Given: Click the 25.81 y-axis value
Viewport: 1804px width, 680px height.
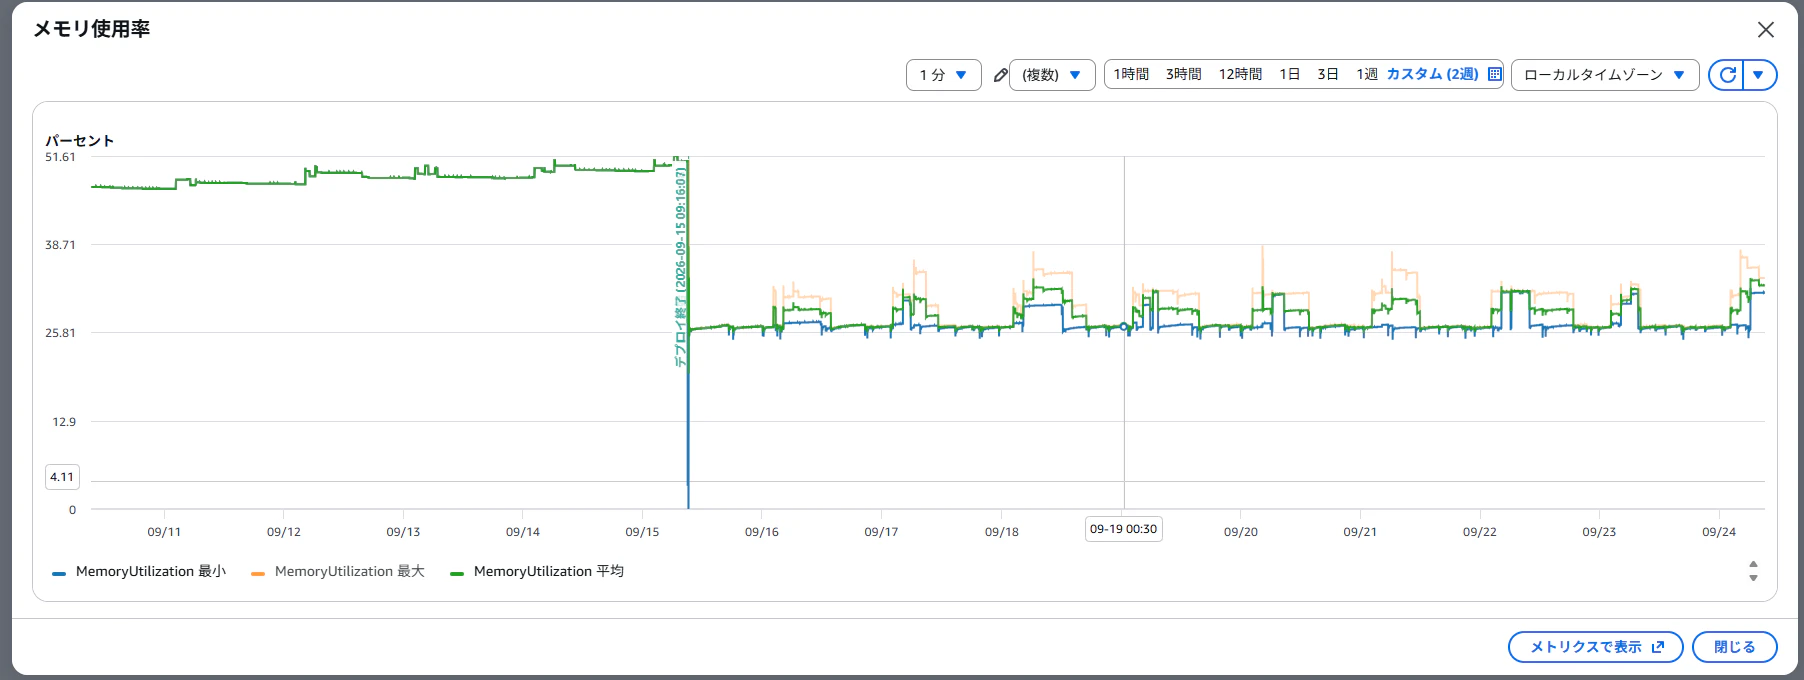Looking at the screenshot, I should 60,333.
